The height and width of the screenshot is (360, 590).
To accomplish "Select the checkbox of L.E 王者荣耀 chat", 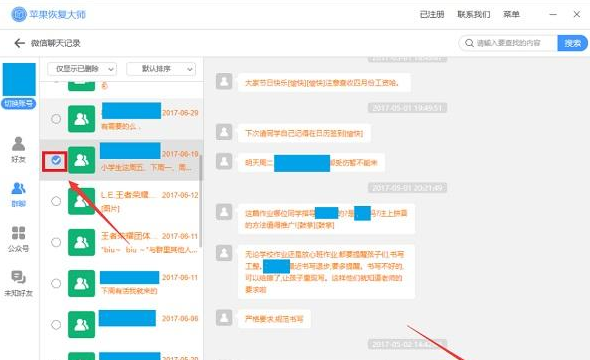I will tap(56, 201).
